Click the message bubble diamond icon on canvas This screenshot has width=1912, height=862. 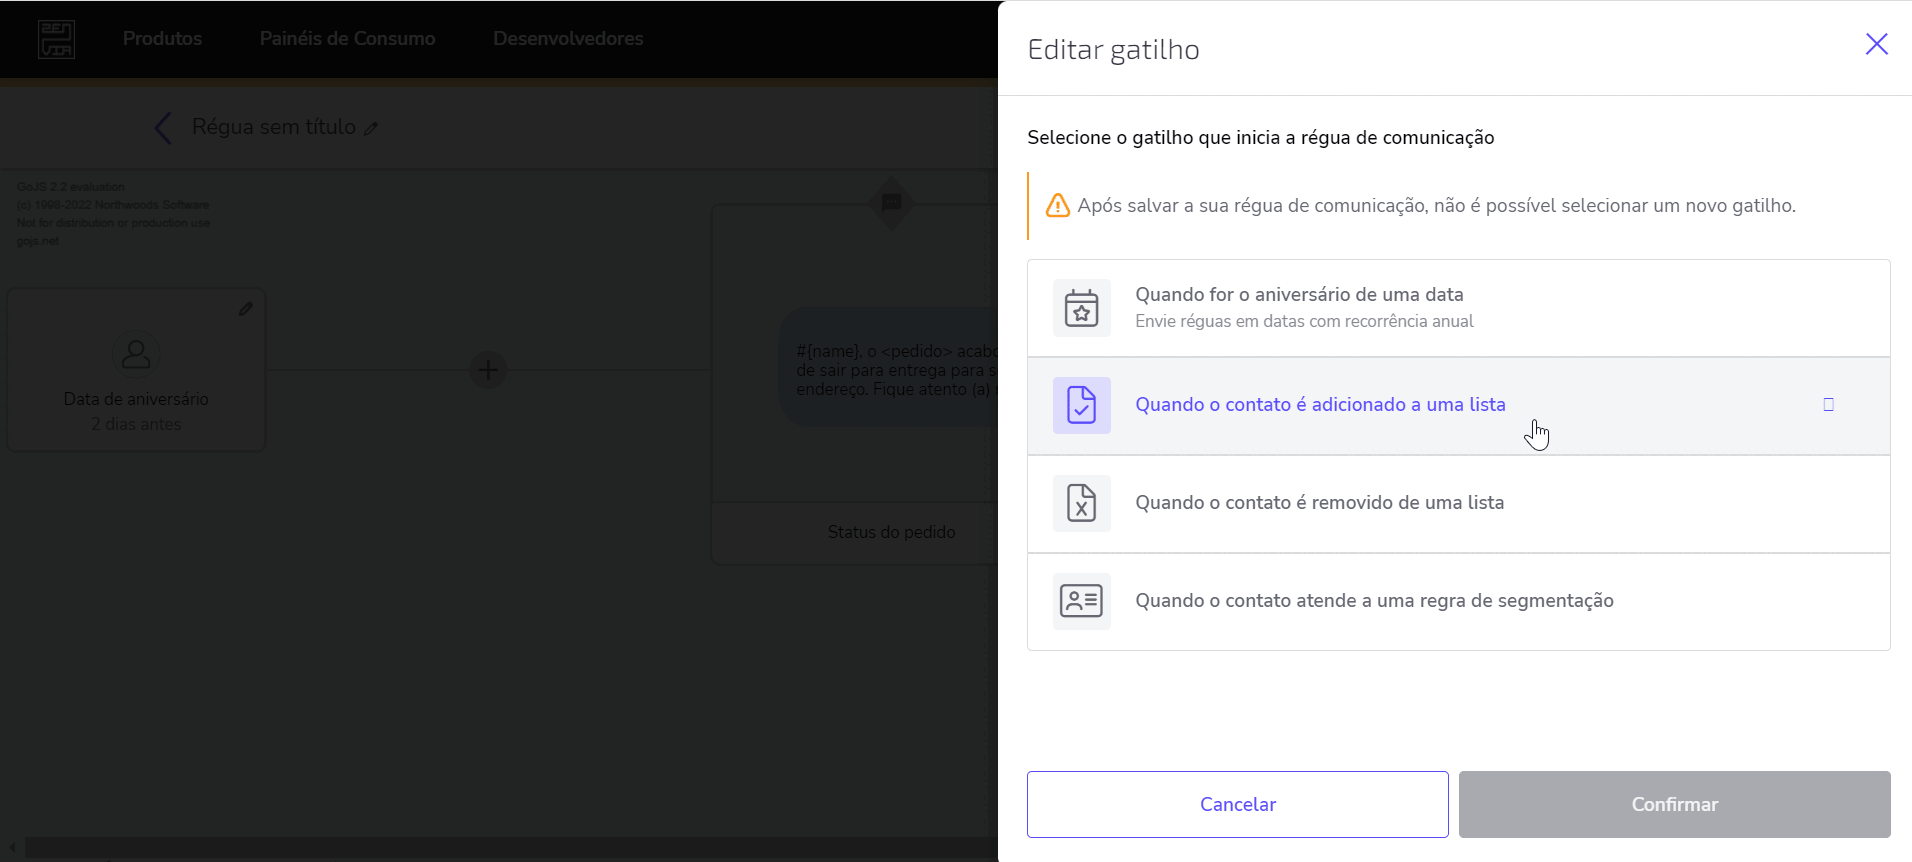pos(891,203)
